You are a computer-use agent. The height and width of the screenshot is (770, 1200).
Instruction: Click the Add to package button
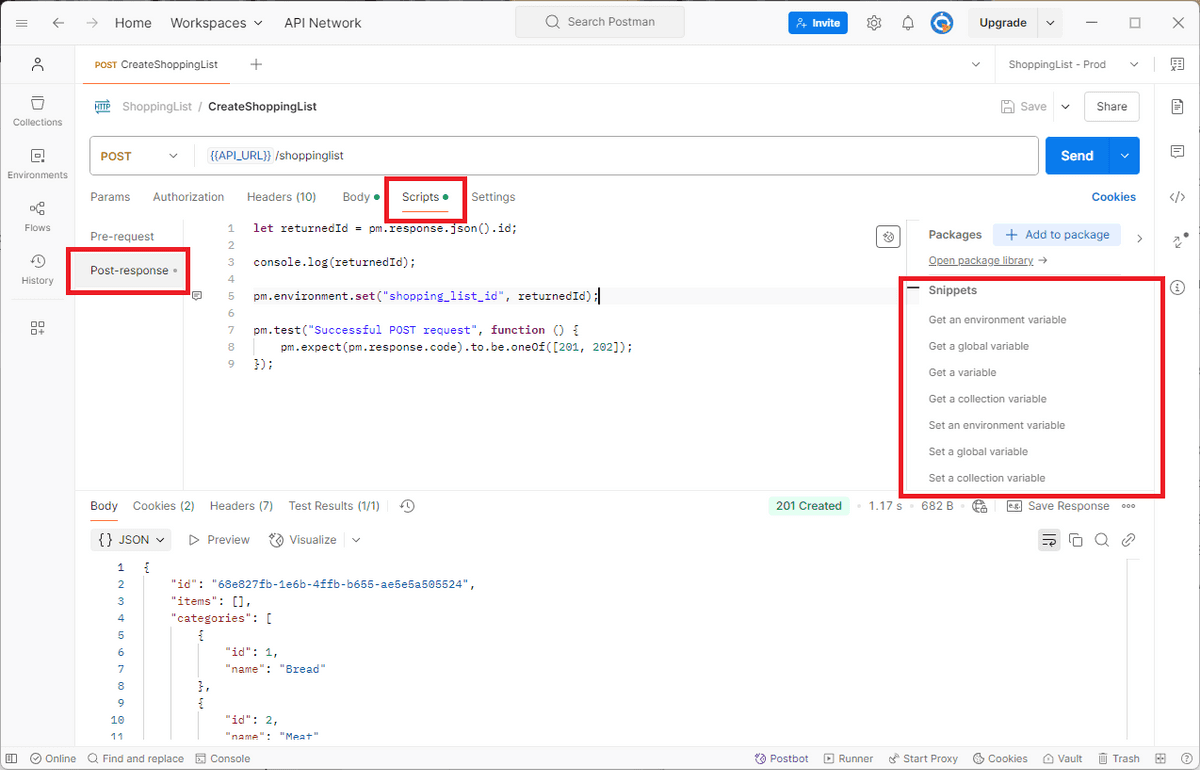pyautogui.click(x=1056, y=234)
